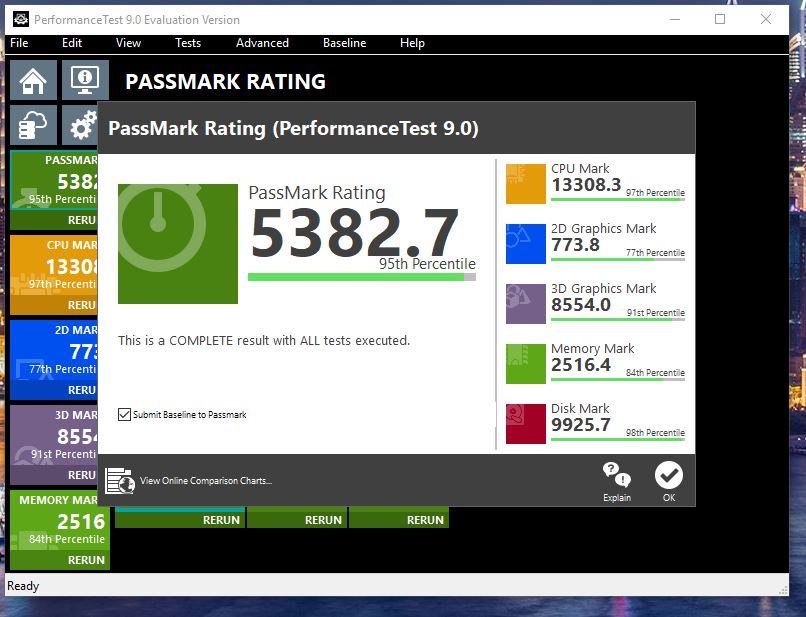Select the red Disk Mark icon
The image size is (806, 617).
click(526, 424)
